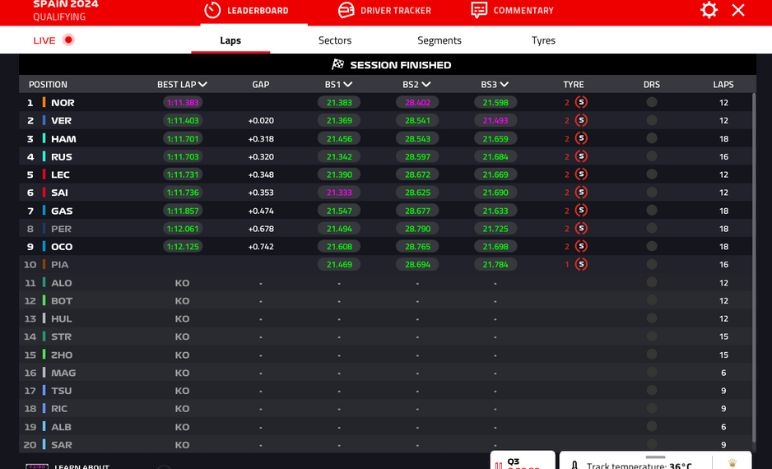This screenshot has height=469, width=772.
Task: Click the checkered flag session finished icon
Action: point(338,65)
